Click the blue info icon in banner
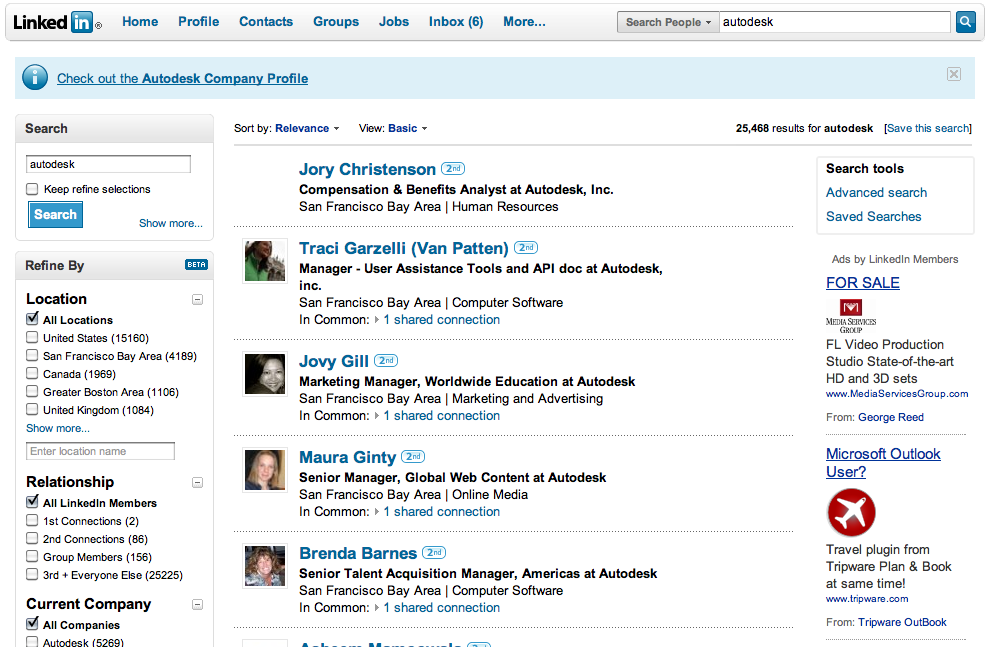The width and height of the screenshot is (985, 647). pyautogui.click(x=35, y=77)
